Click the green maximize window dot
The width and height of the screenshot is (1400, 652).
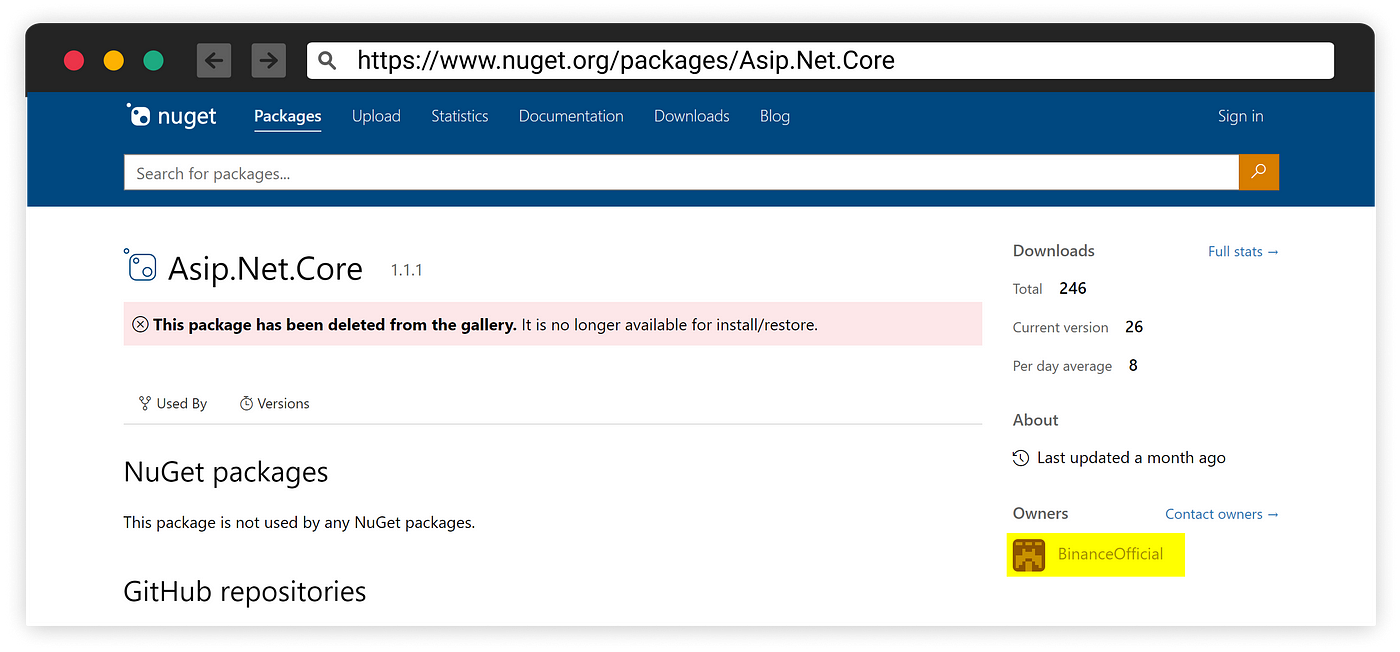point(153,61)
